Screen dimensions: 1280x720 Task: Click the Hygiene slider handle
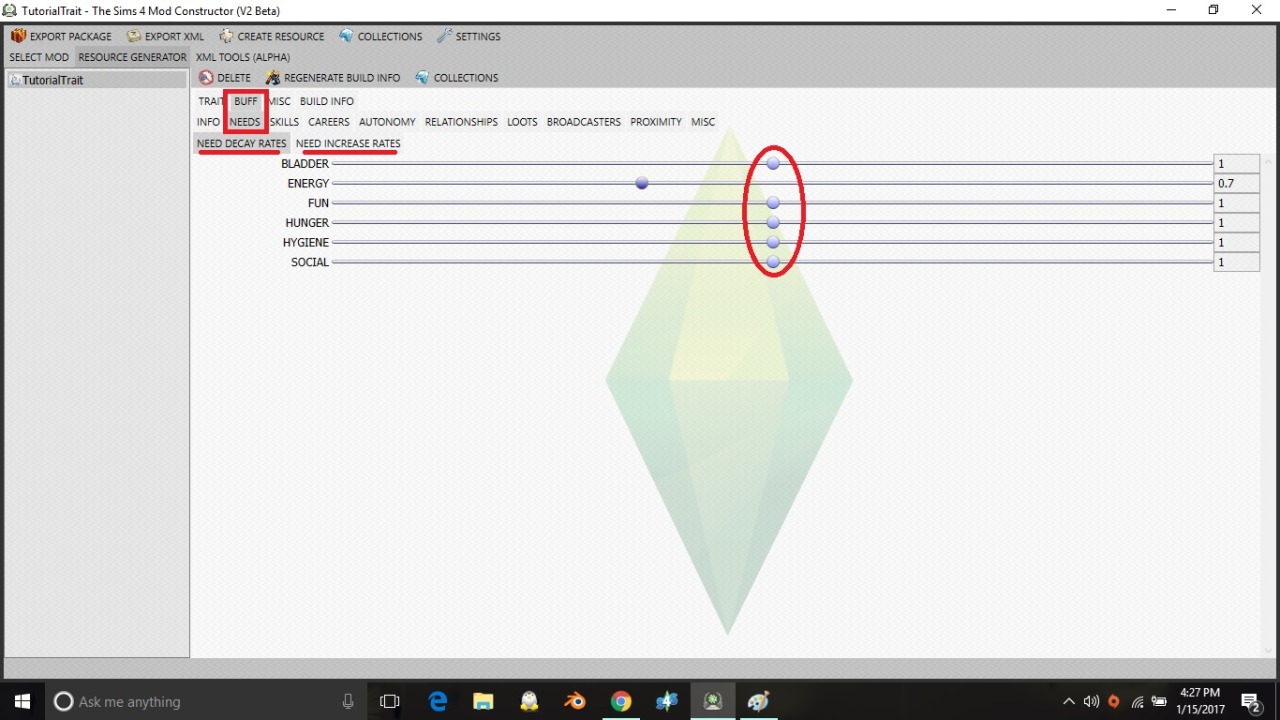[x=773, y=242]
